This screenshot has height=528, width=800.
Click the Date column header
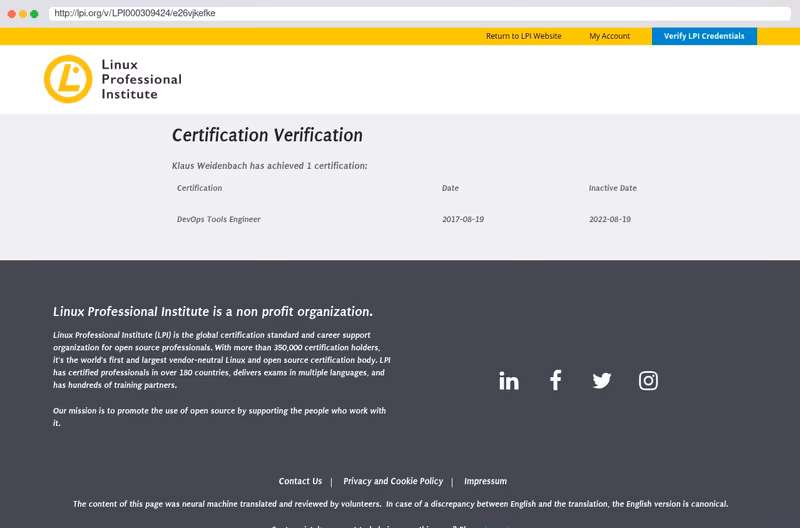tap(450, 188)
